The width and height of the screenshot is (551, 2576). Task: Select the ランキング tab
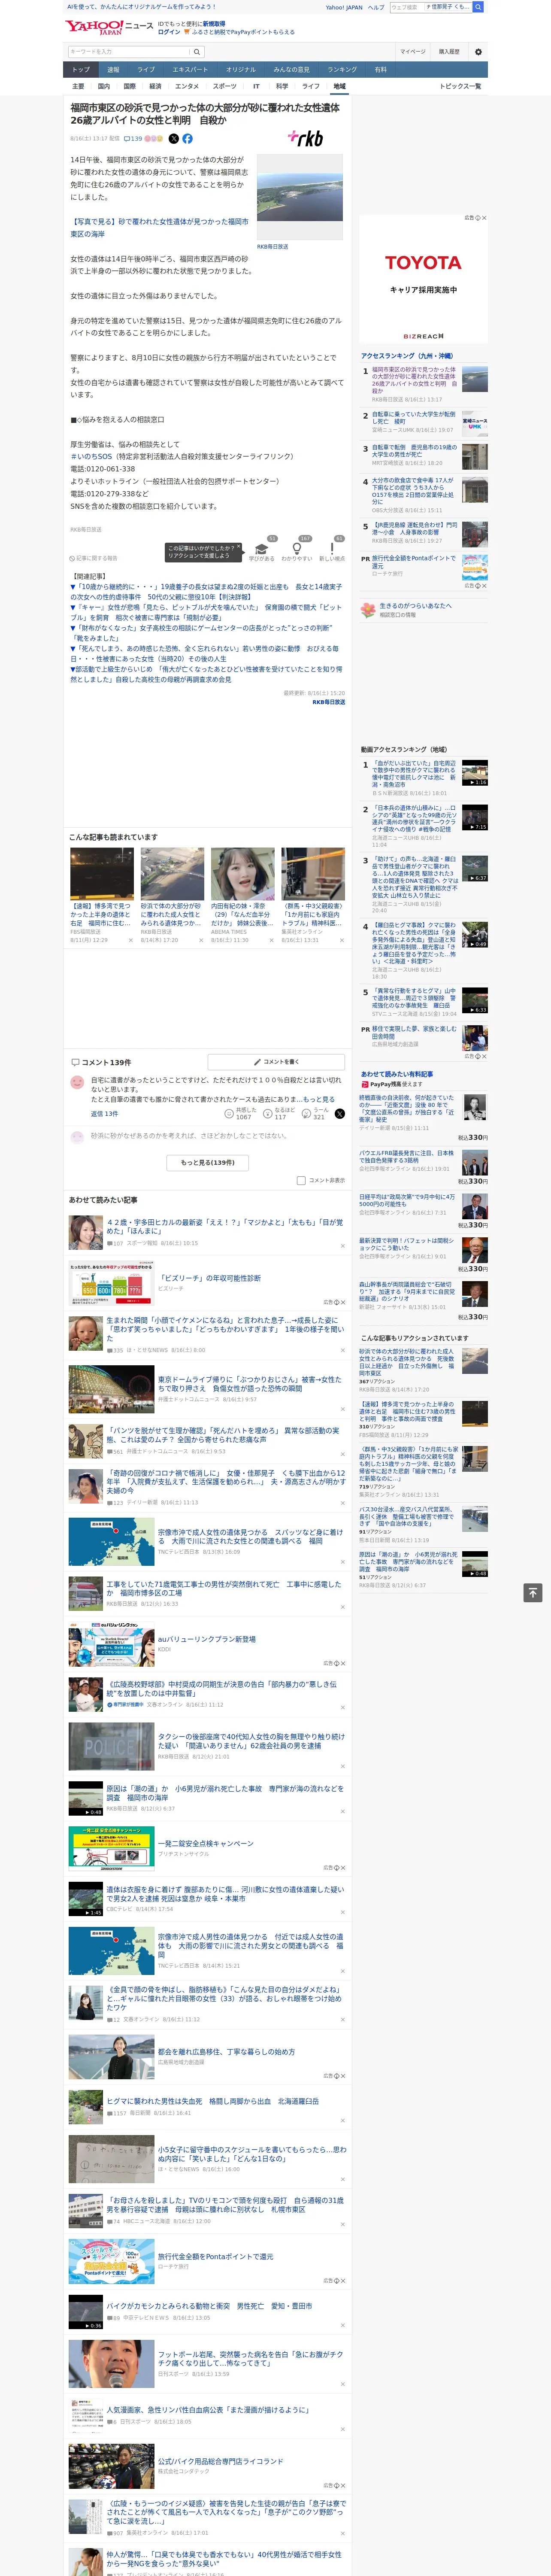point(342,70)
